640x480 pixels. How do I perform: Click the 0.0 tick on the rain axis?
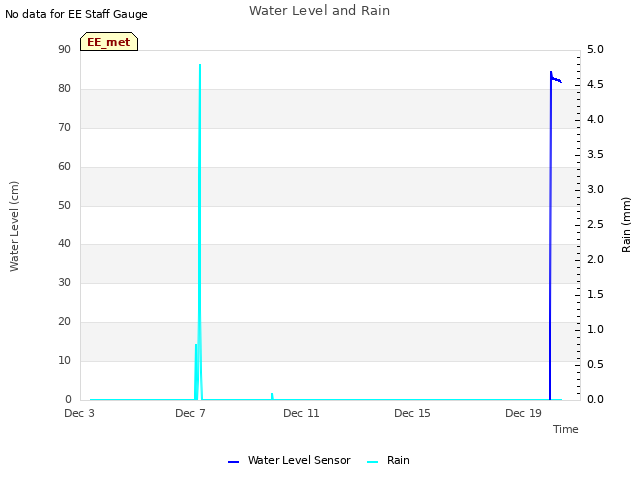click(x=596, y=399)
